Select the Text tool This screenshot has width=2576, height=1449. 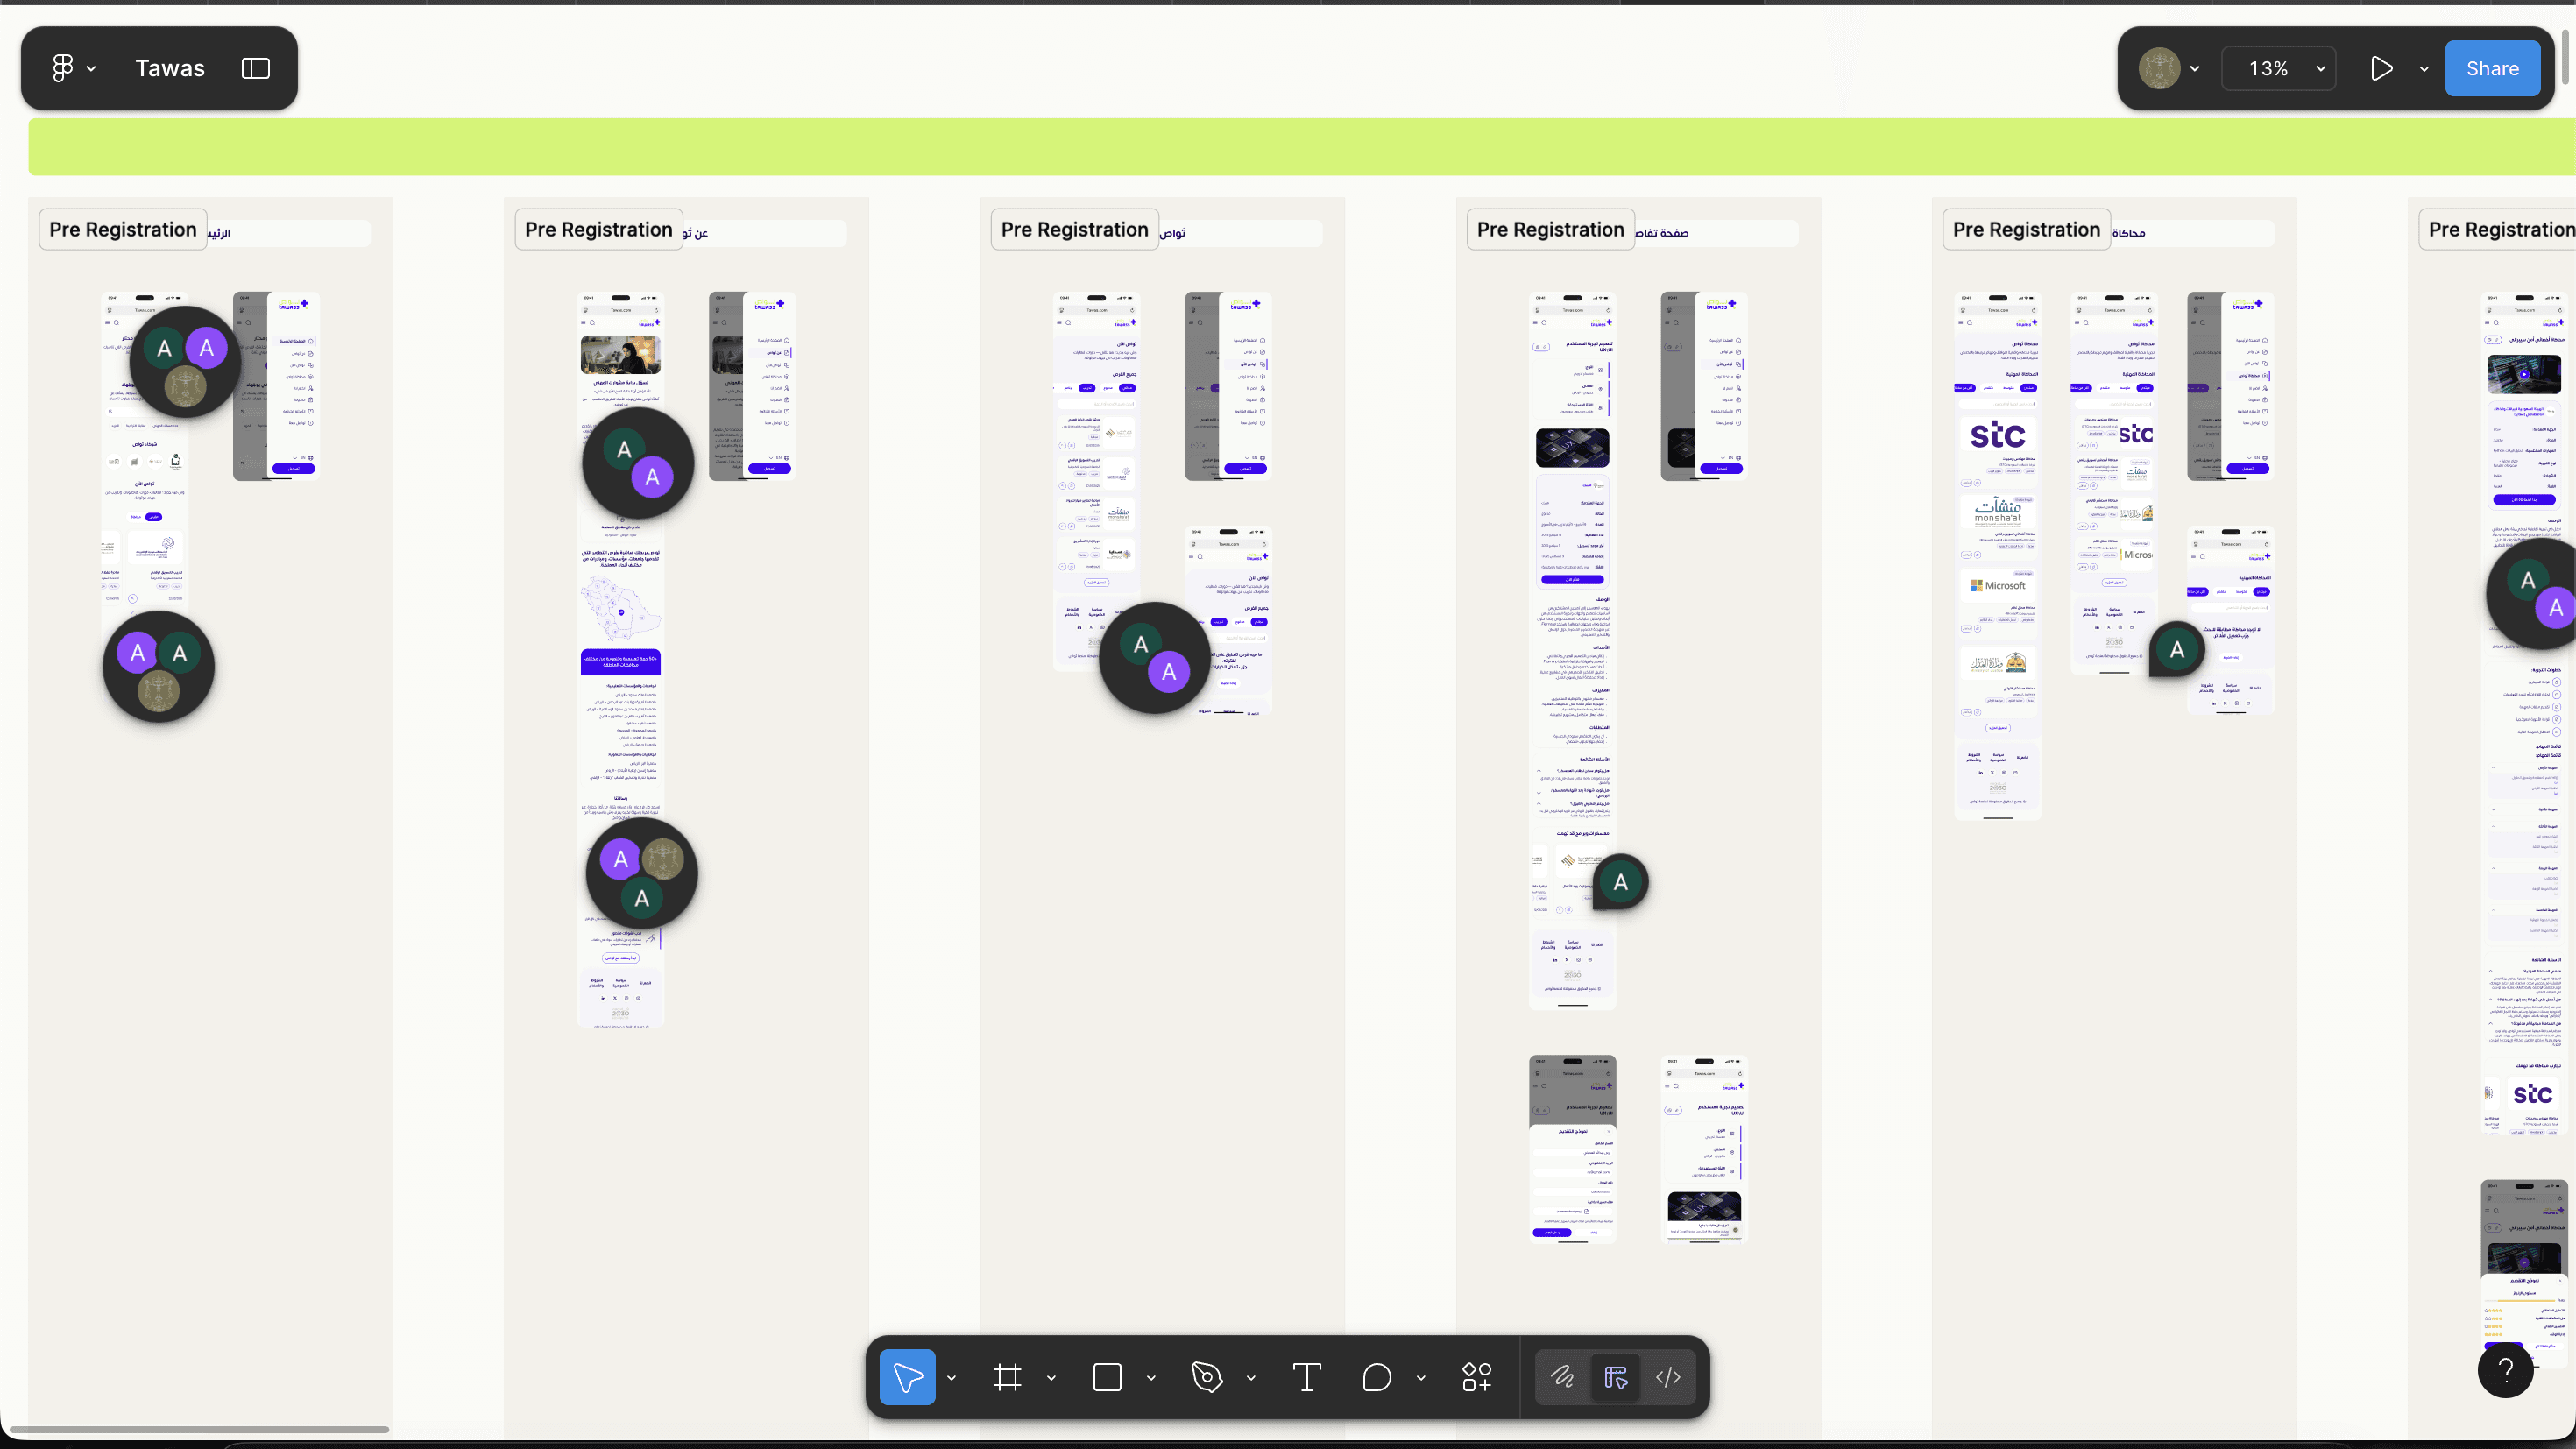(x=1306, y=1377)
